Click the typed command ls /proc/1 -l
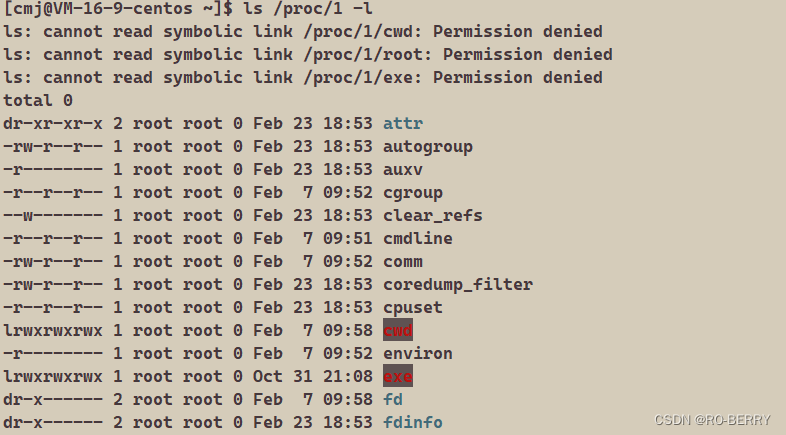The width and height of the screenshot is (786, 435). pos(300,9)
